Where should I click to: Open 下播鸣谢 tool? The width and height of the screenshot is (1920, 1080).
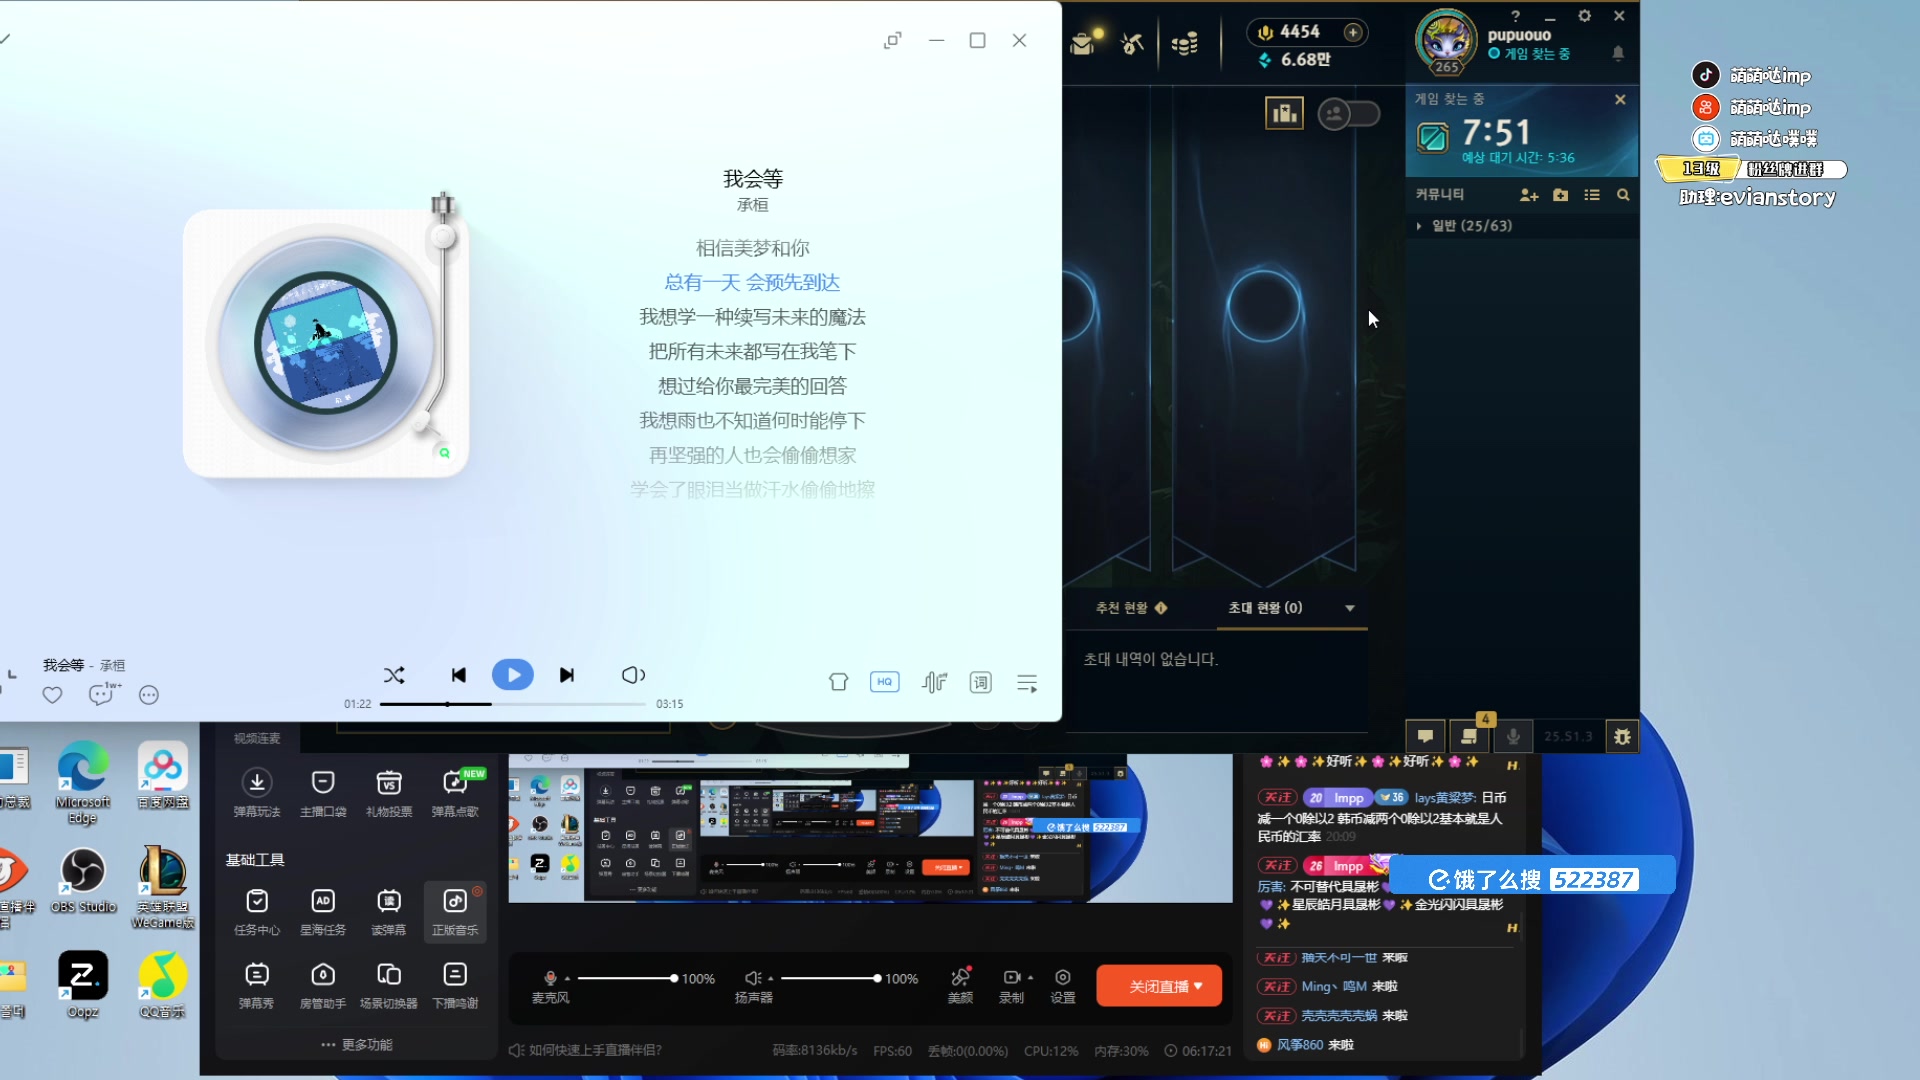coord(455,985)
